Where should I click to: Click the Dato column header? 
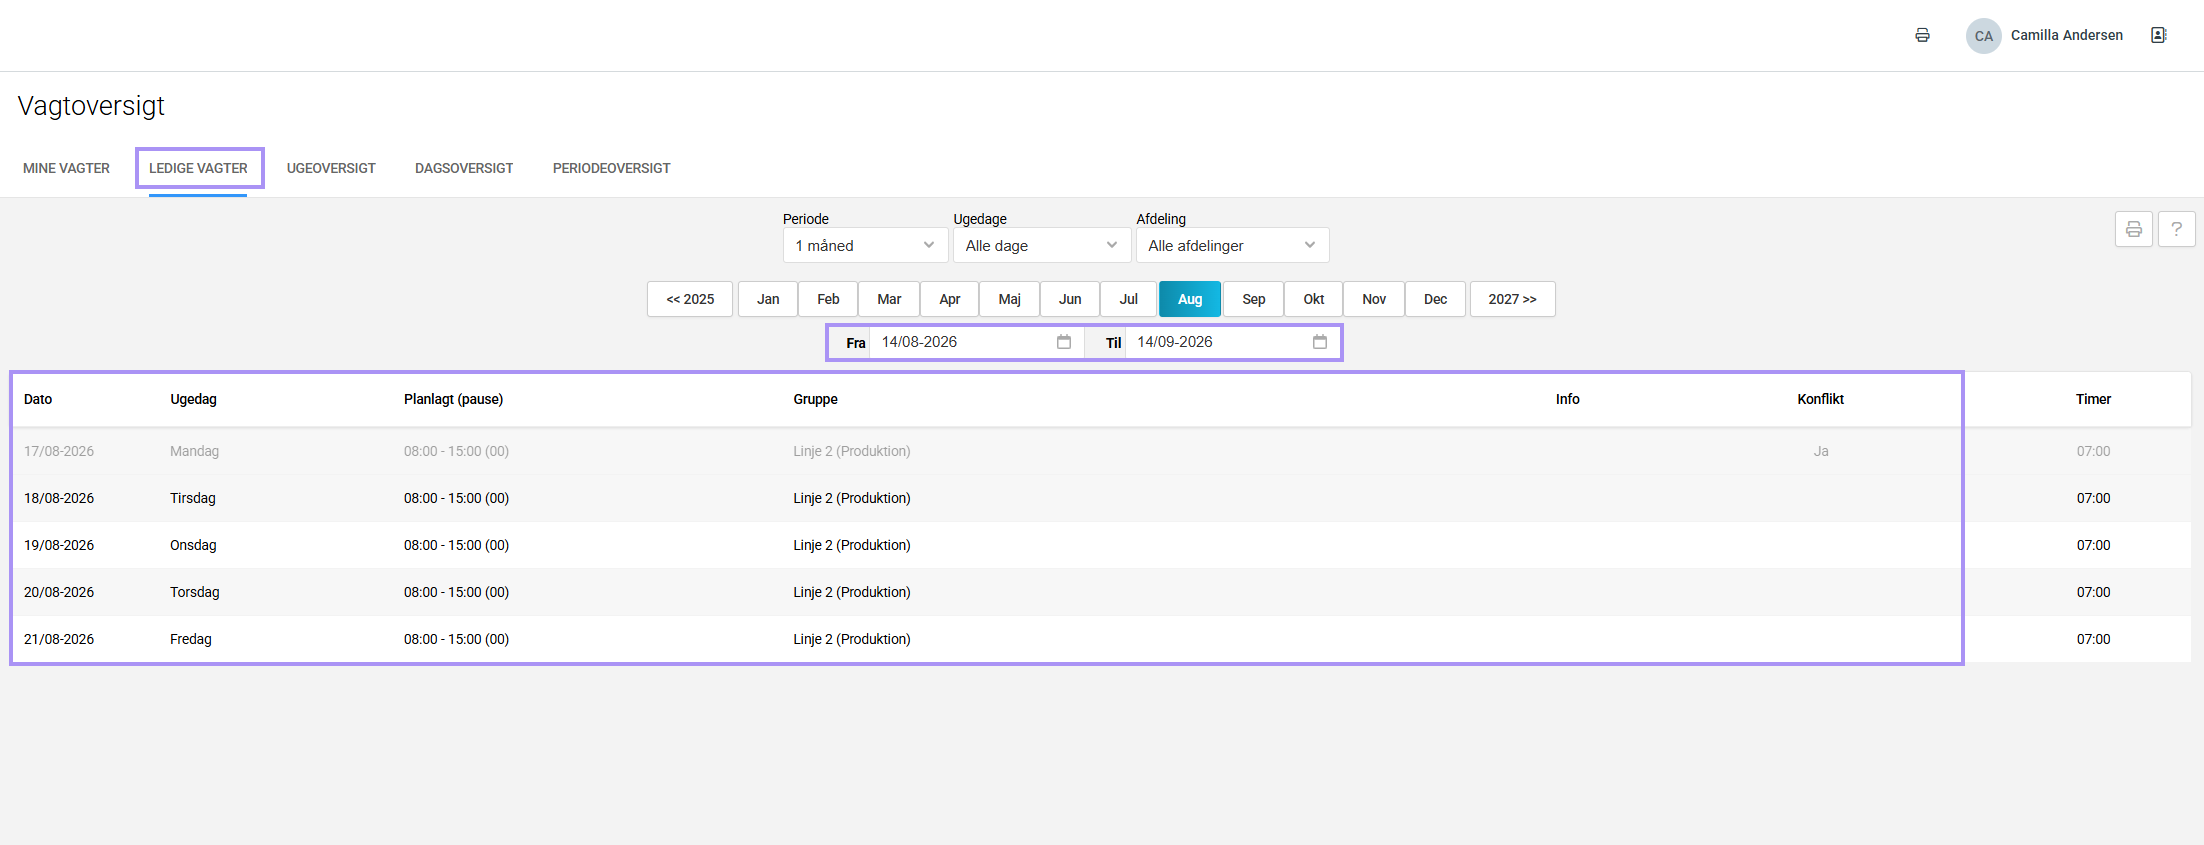click(38, 399)
